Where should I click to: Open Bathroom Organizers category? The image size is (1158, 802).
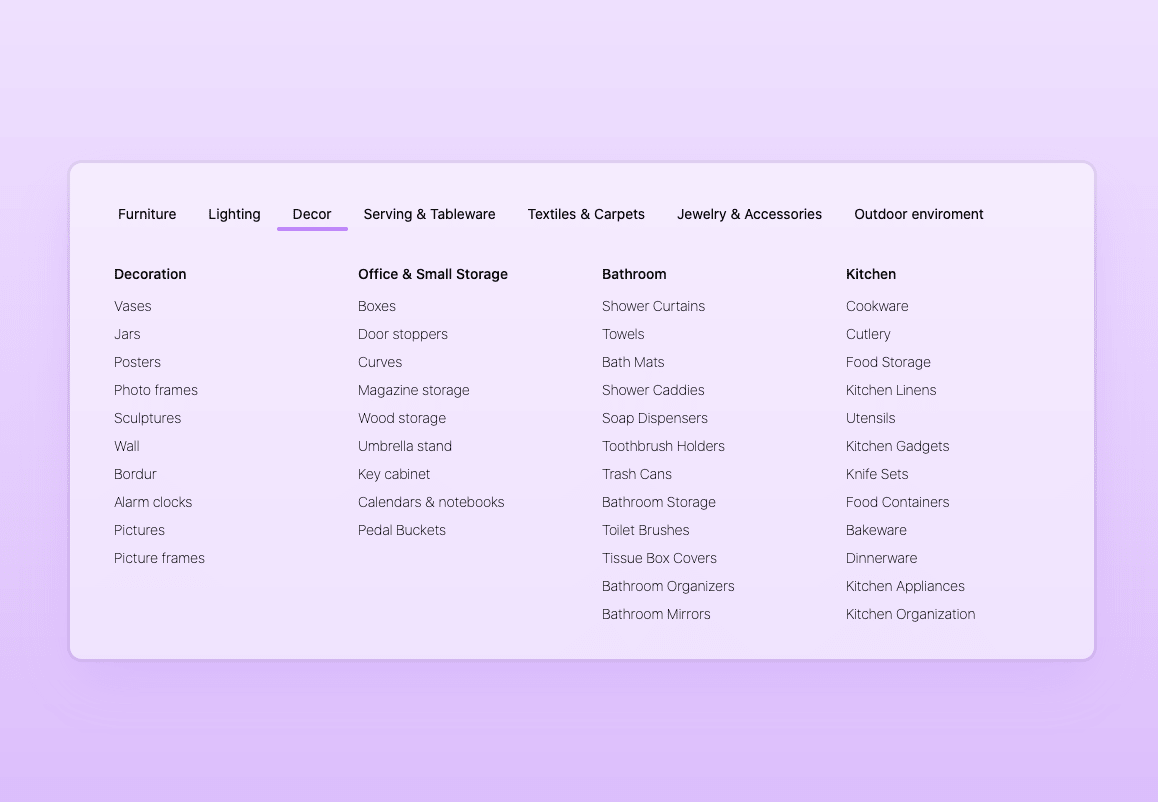668,586
